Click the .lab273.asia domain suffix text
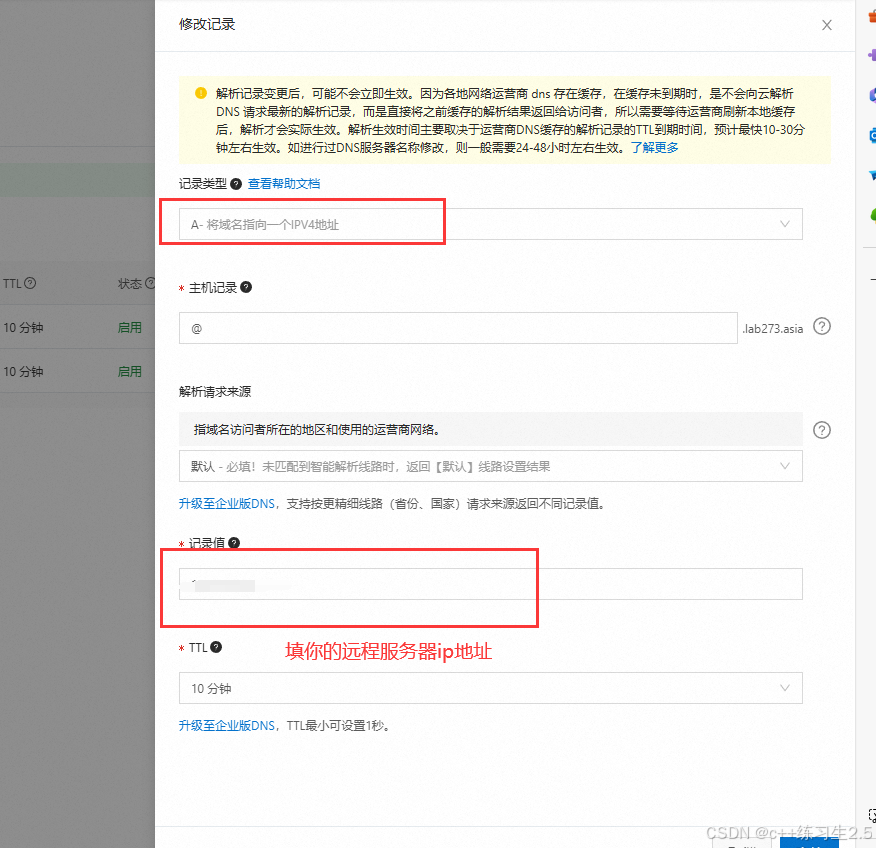This screenshot has width=876, height=848. coord(773,328)
